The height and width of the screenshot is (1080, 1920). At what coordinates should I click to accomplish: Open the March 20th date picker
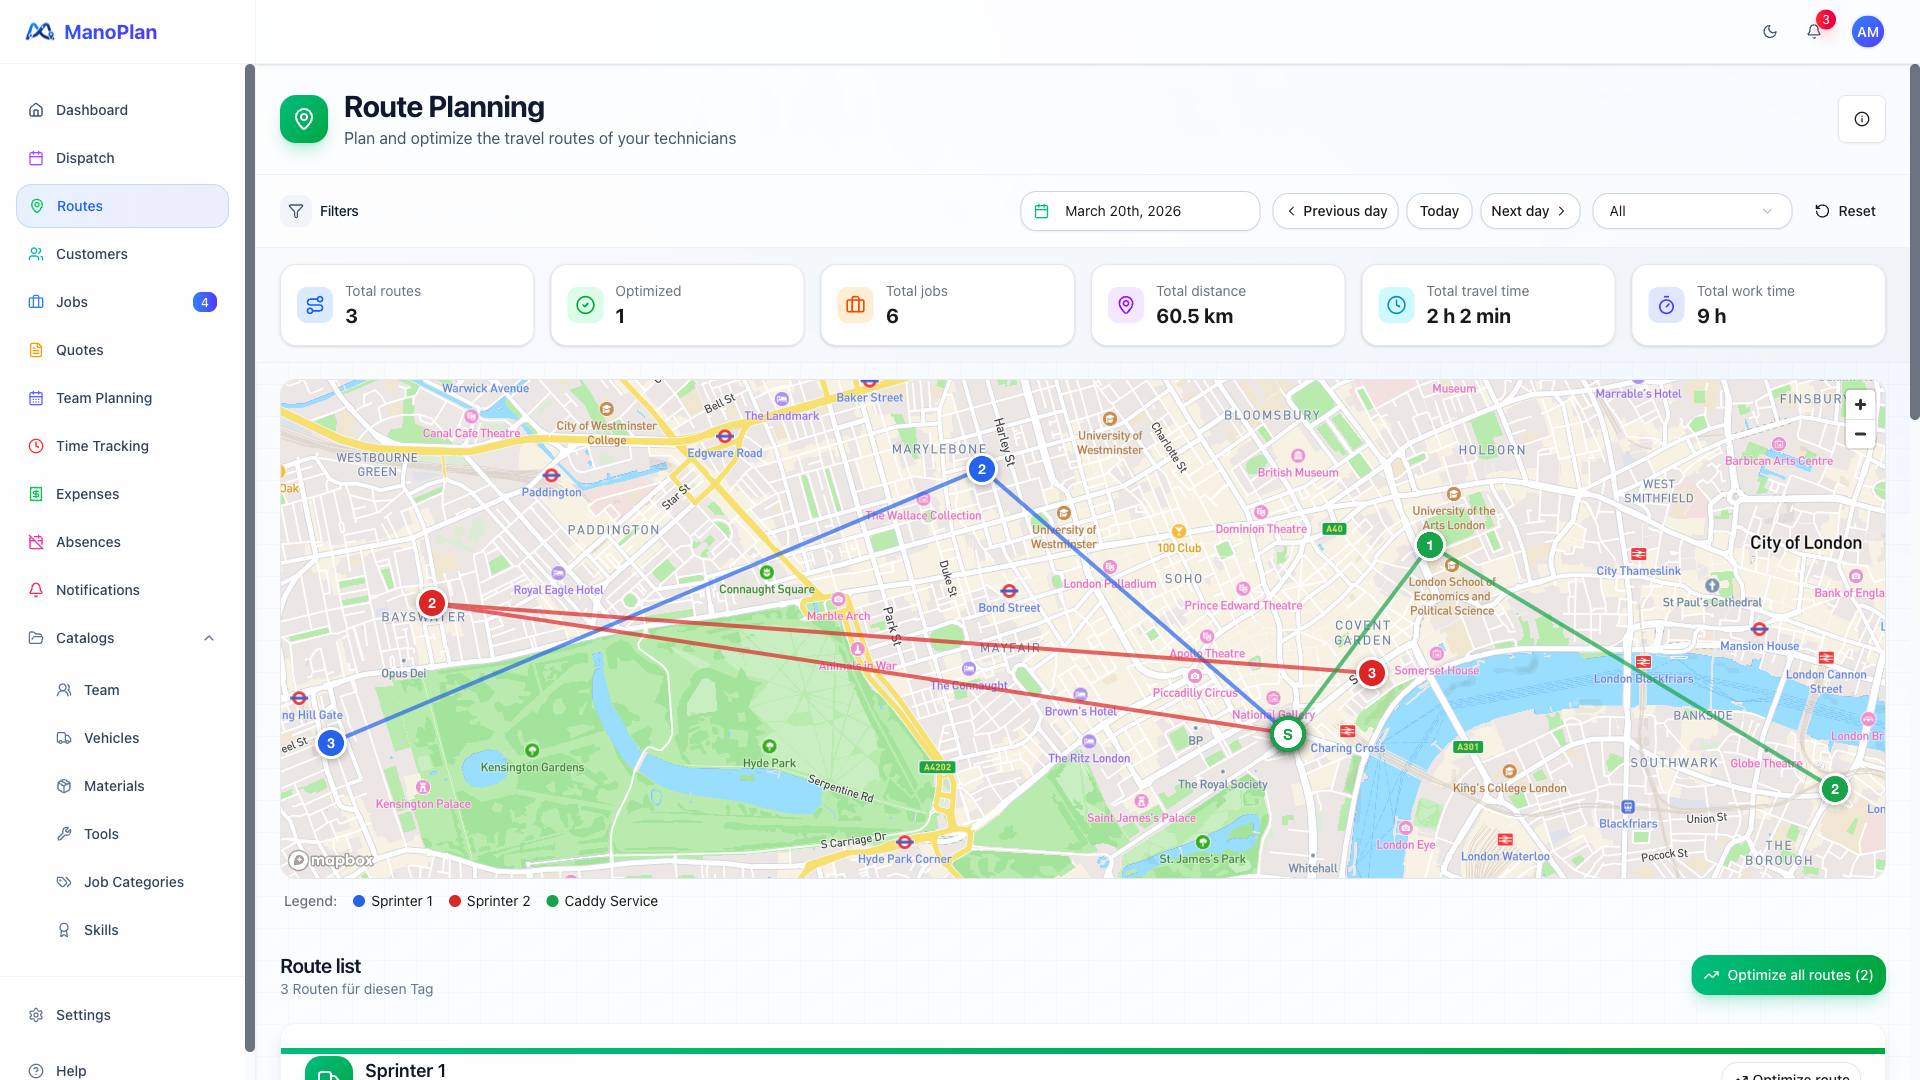pos(1139,211)
